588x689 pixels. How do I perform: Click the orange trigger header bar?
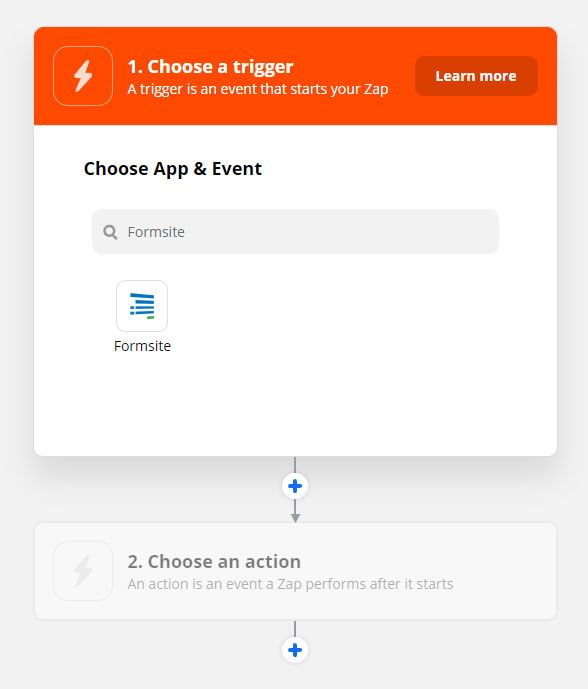coord(295,76)
